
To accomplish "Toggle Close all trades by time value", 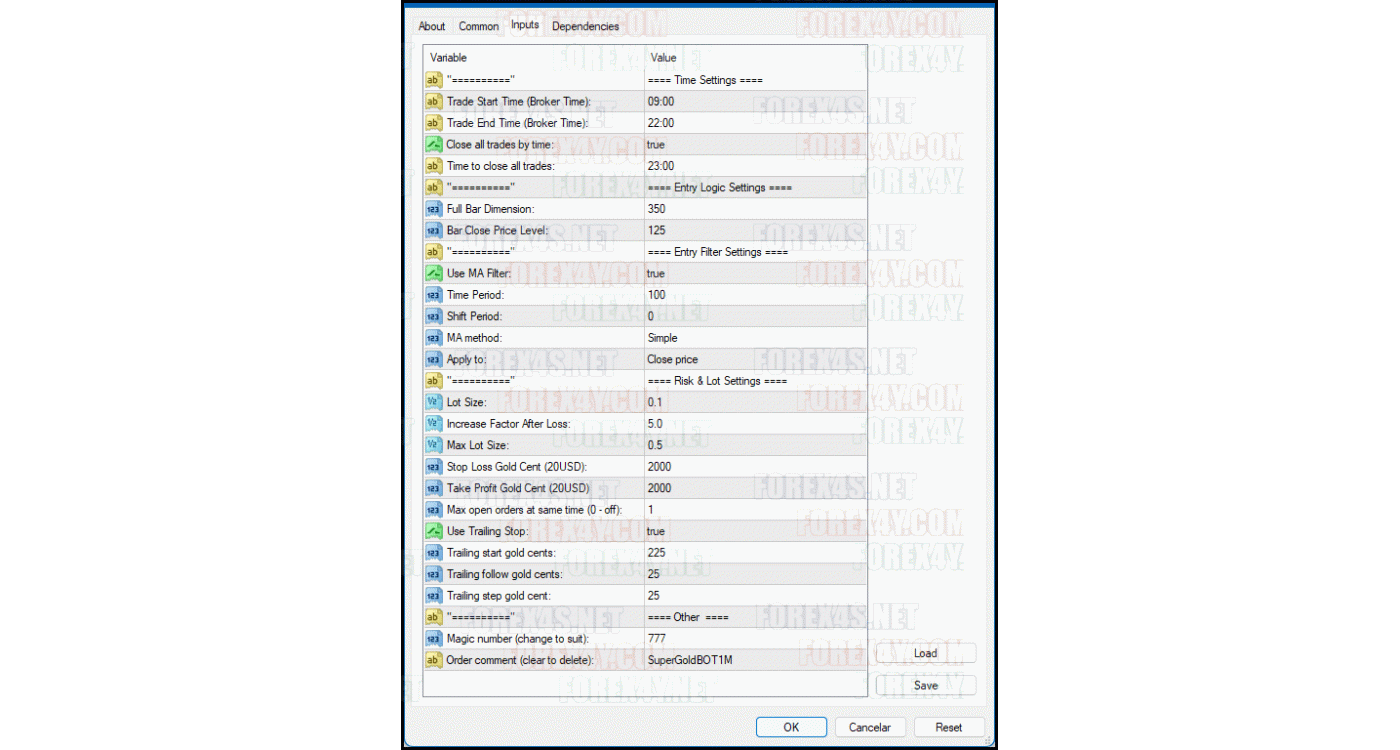I will (x=656, y=145).
